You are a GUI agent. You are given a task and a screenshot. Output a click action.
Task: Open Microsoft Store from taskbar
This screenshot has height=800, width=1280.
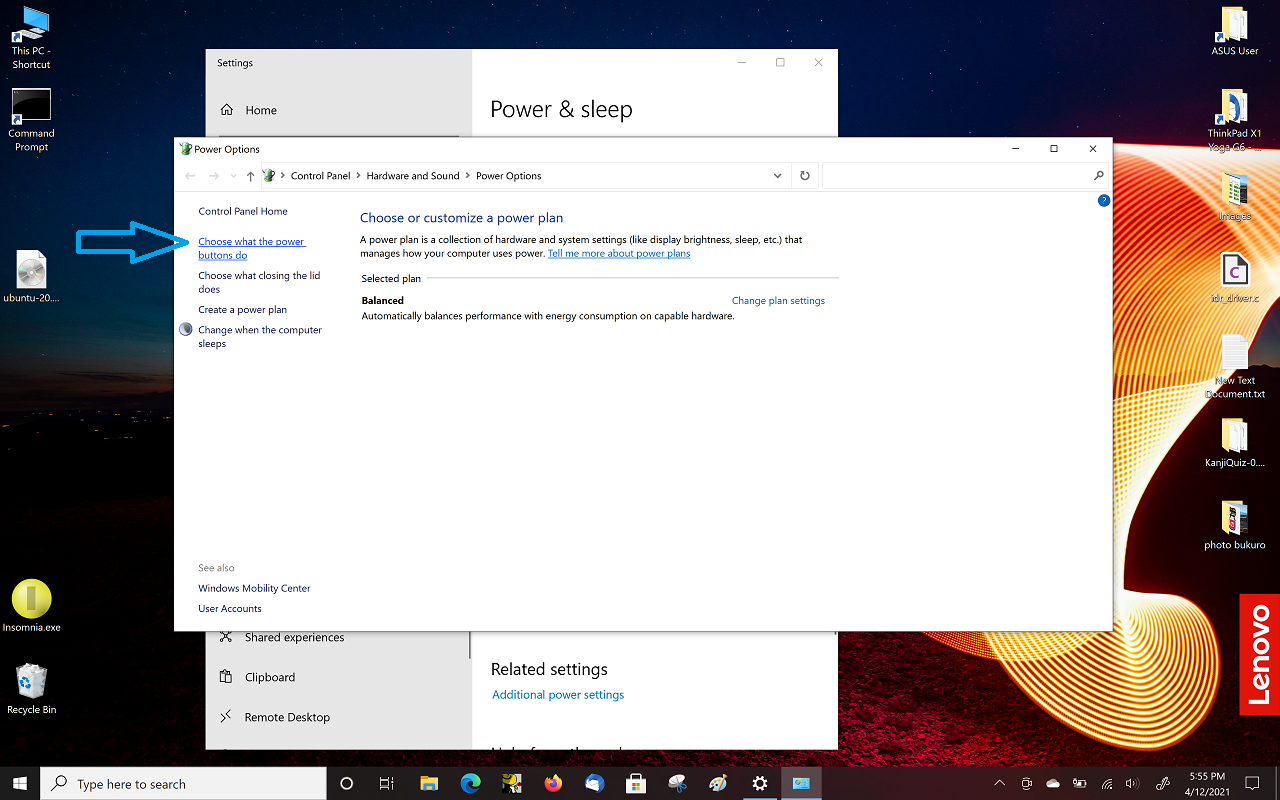[635, 783]
